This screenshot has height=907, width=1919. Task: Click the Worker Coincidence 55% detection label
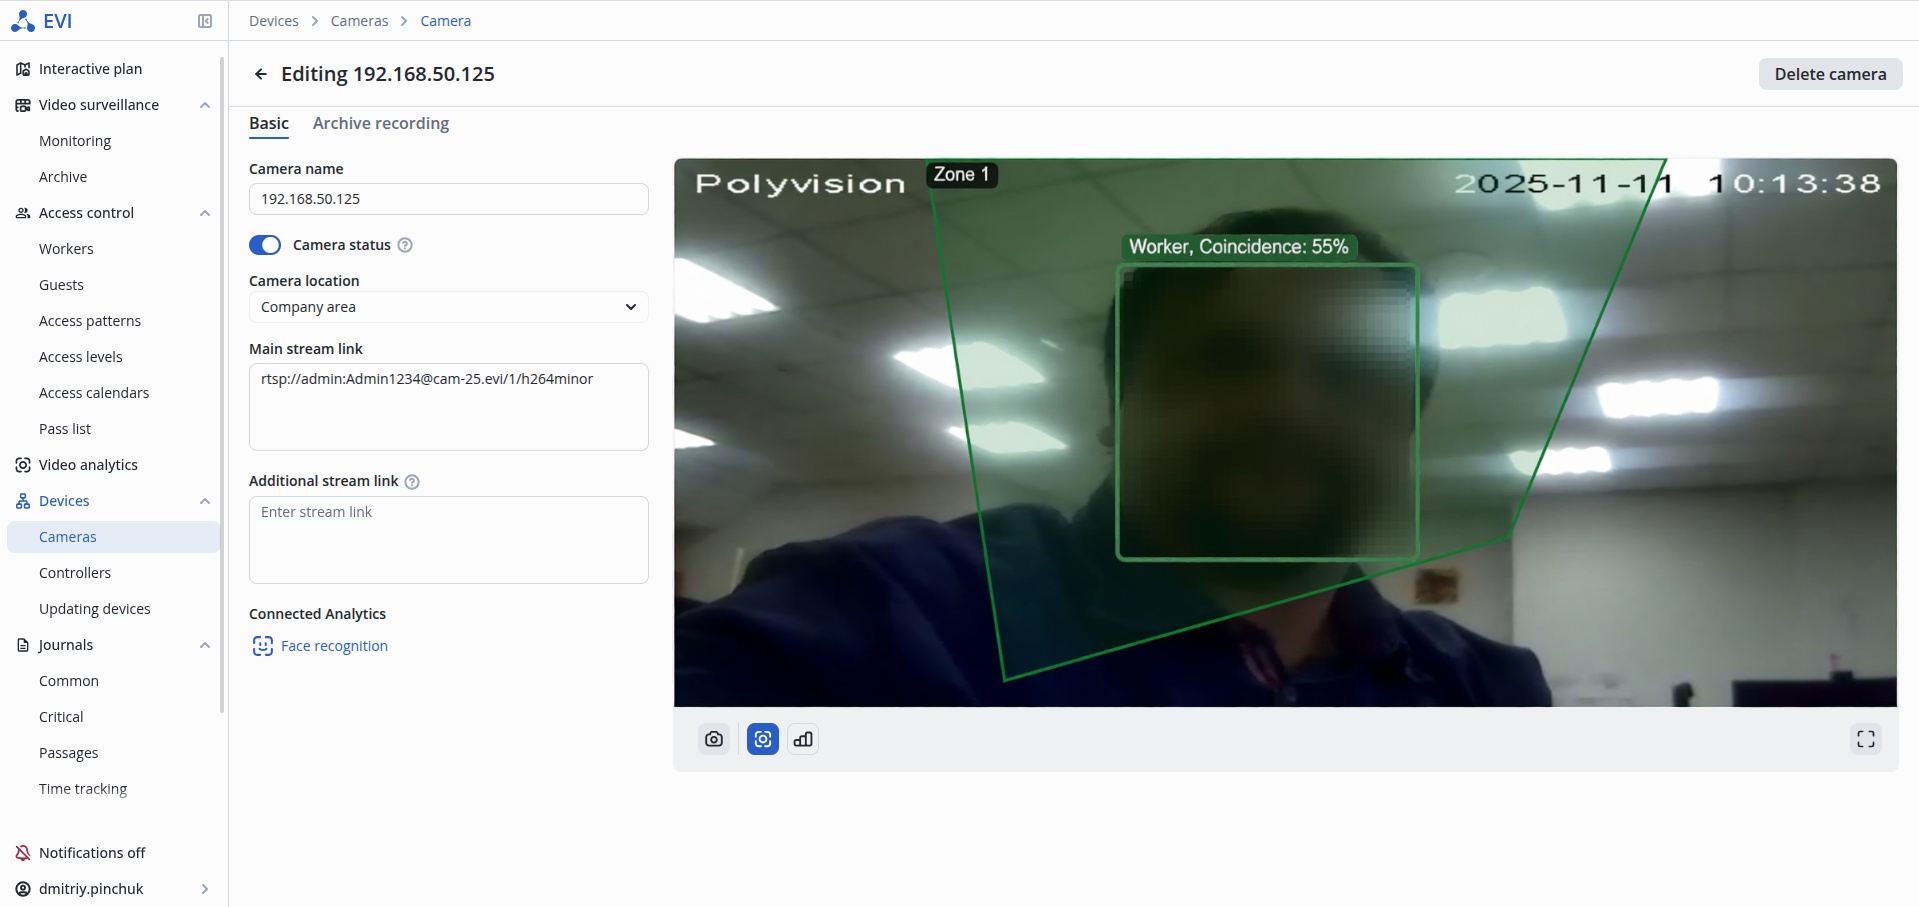(x=1238, y=247)
